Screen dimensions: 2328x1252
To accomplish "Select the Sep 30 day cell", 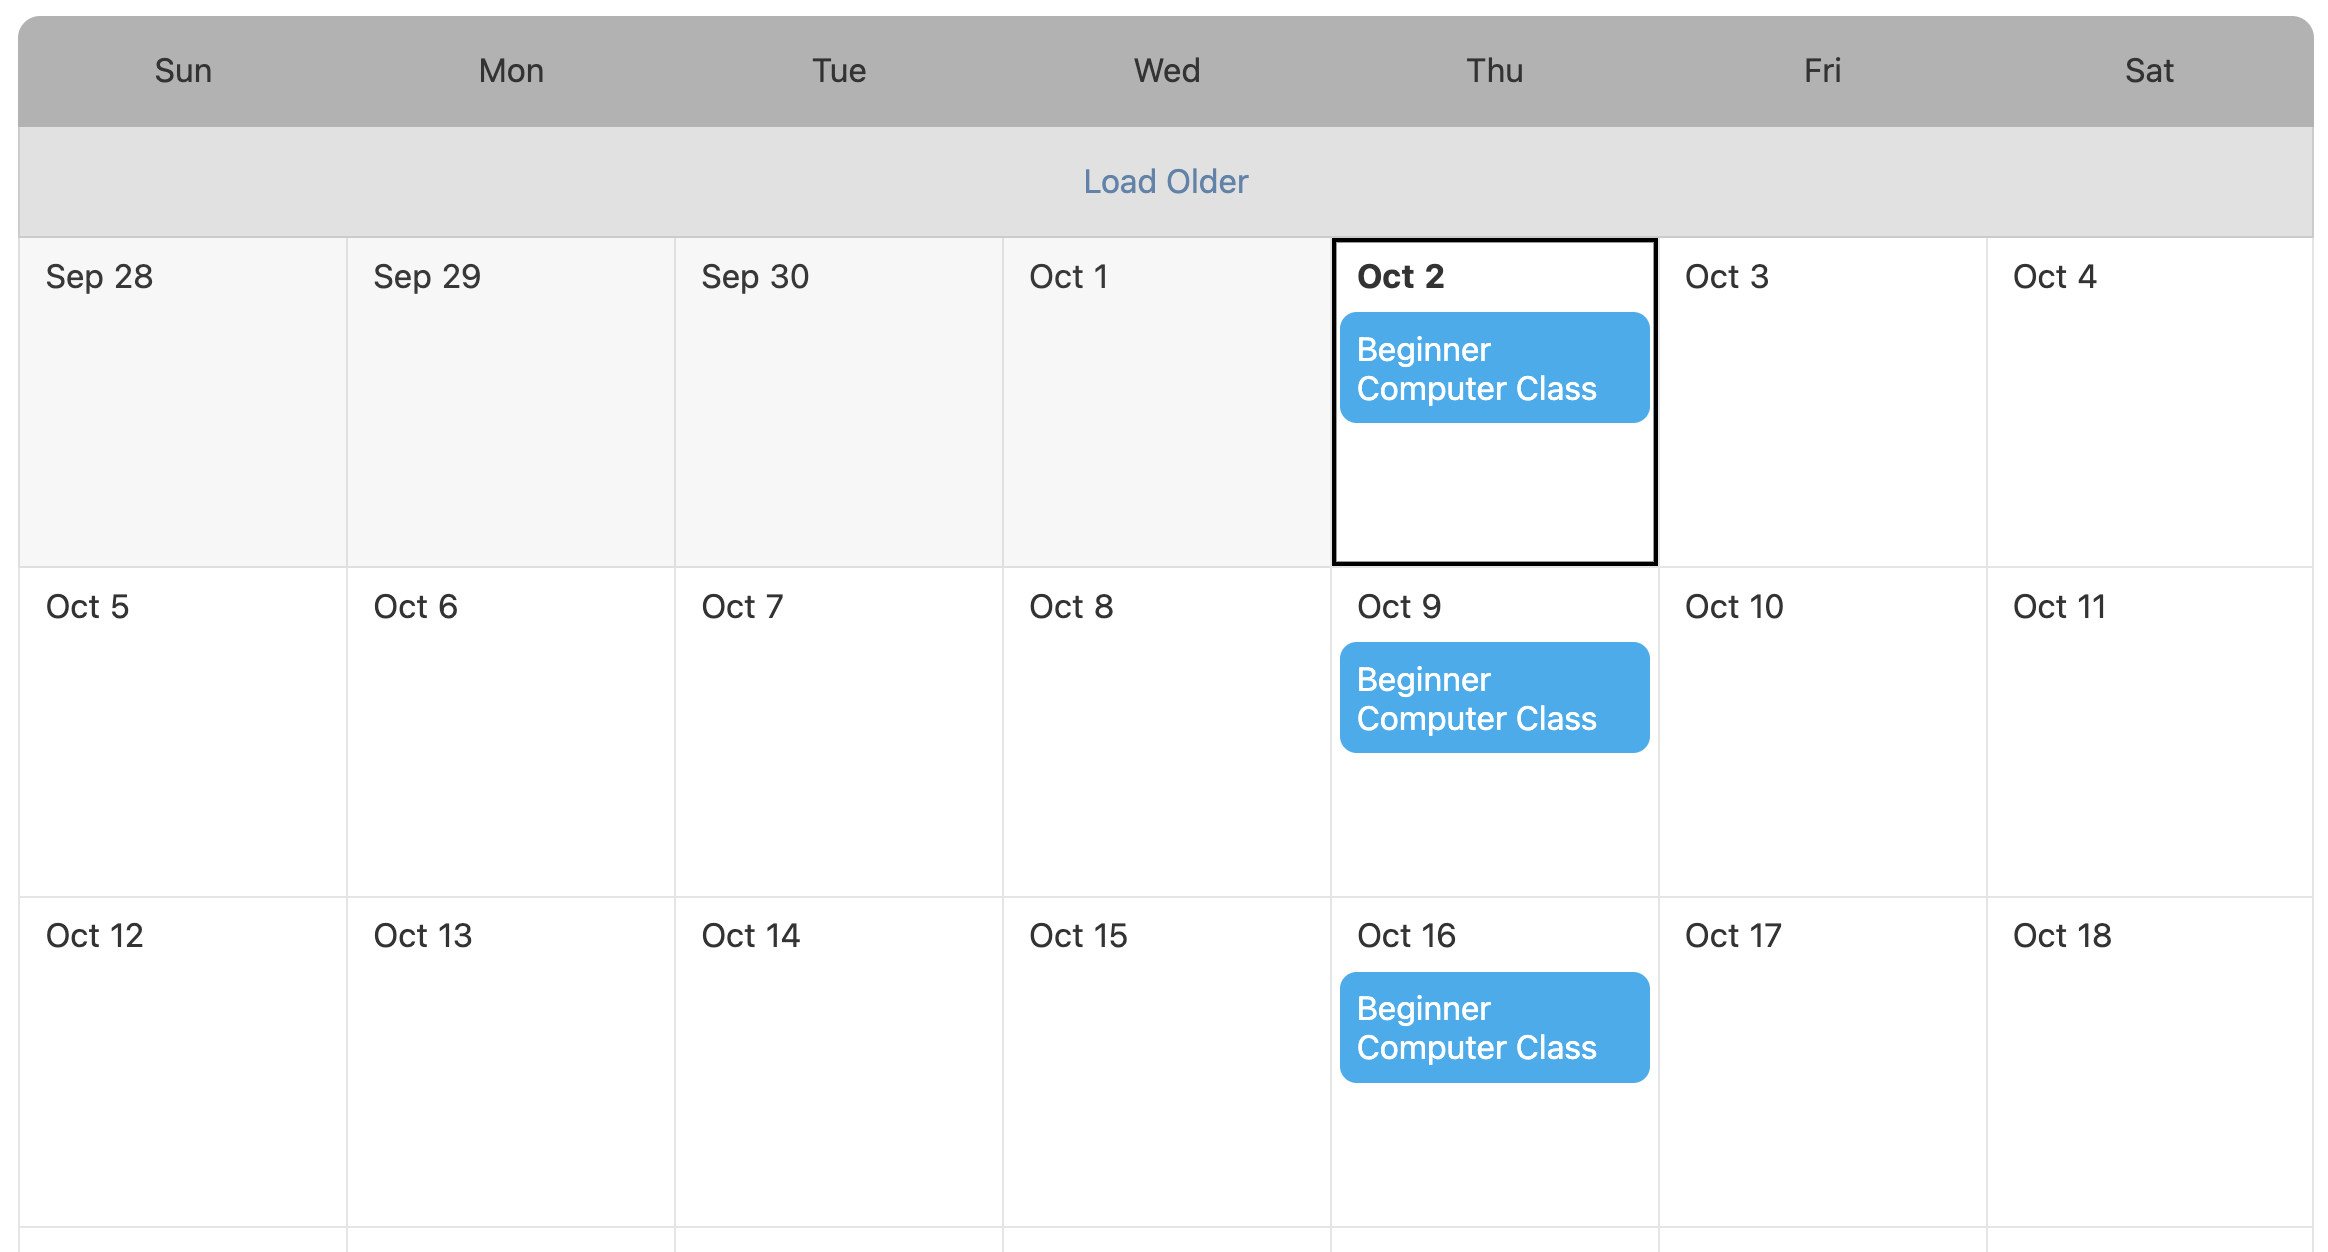I will (x=839, y=420).
